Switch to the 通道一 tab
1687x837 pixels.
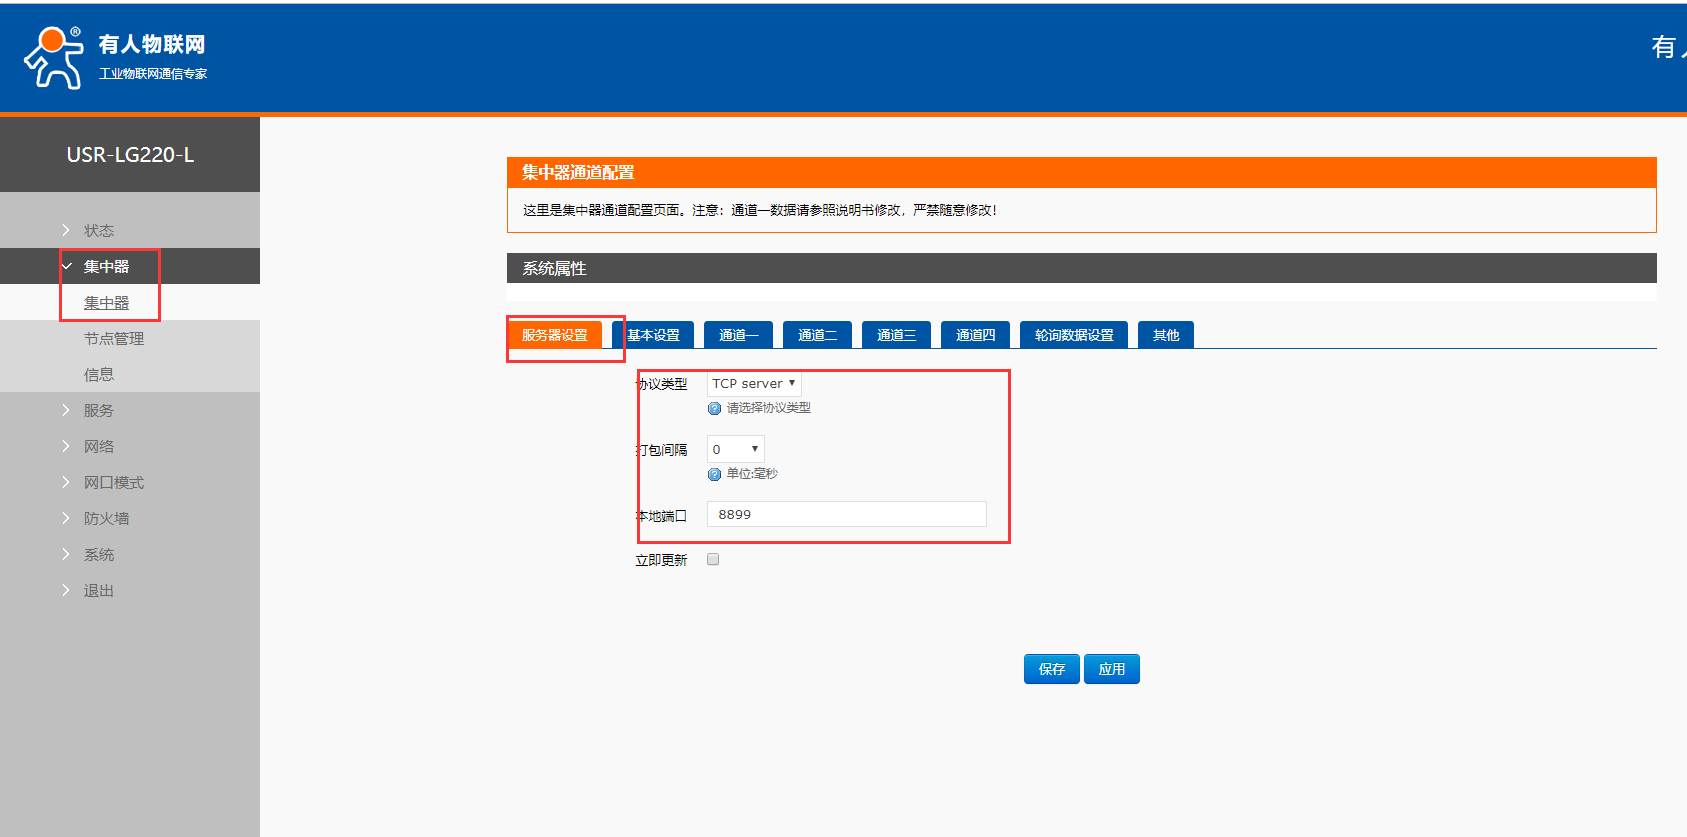coord(738,335)
